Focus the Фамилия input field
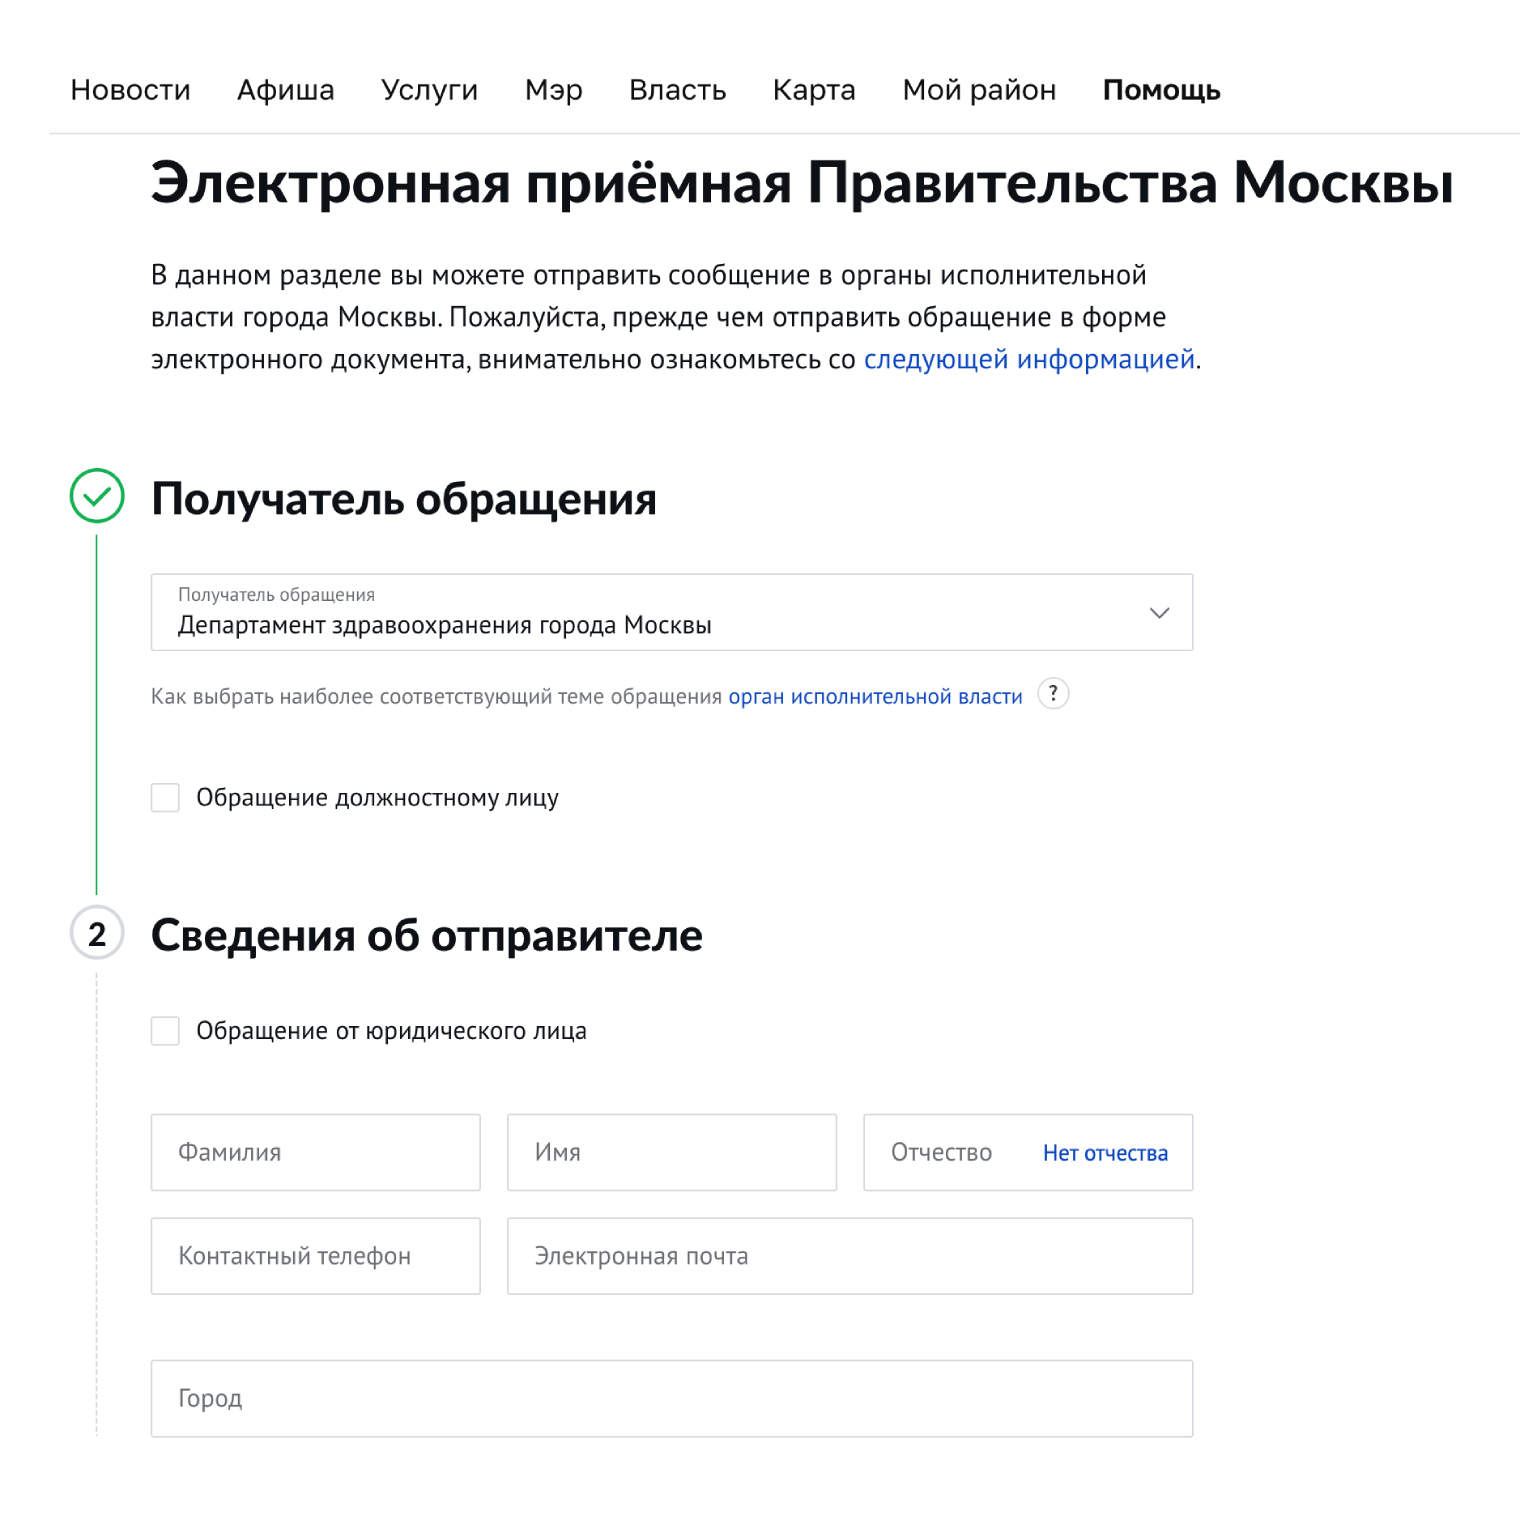Viewport: 1520px width, 1521px height. click(315, 1153)
